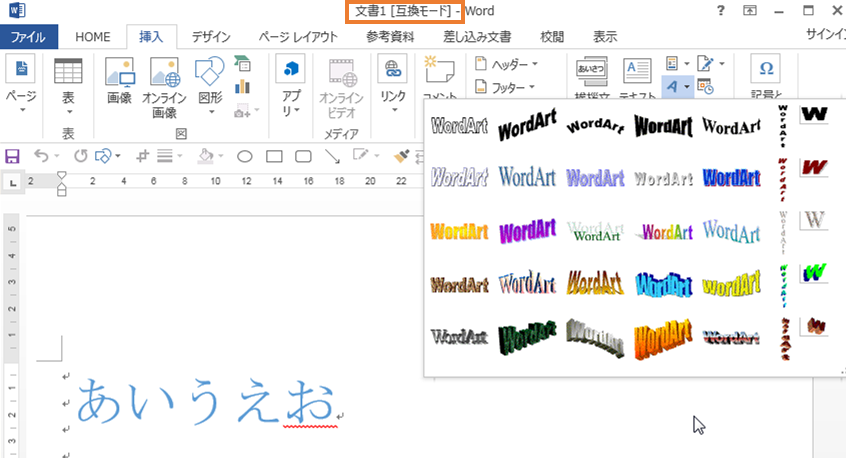Choose the cyan 3D WordArt style
The image size is (846, 458).
(664, 284)
